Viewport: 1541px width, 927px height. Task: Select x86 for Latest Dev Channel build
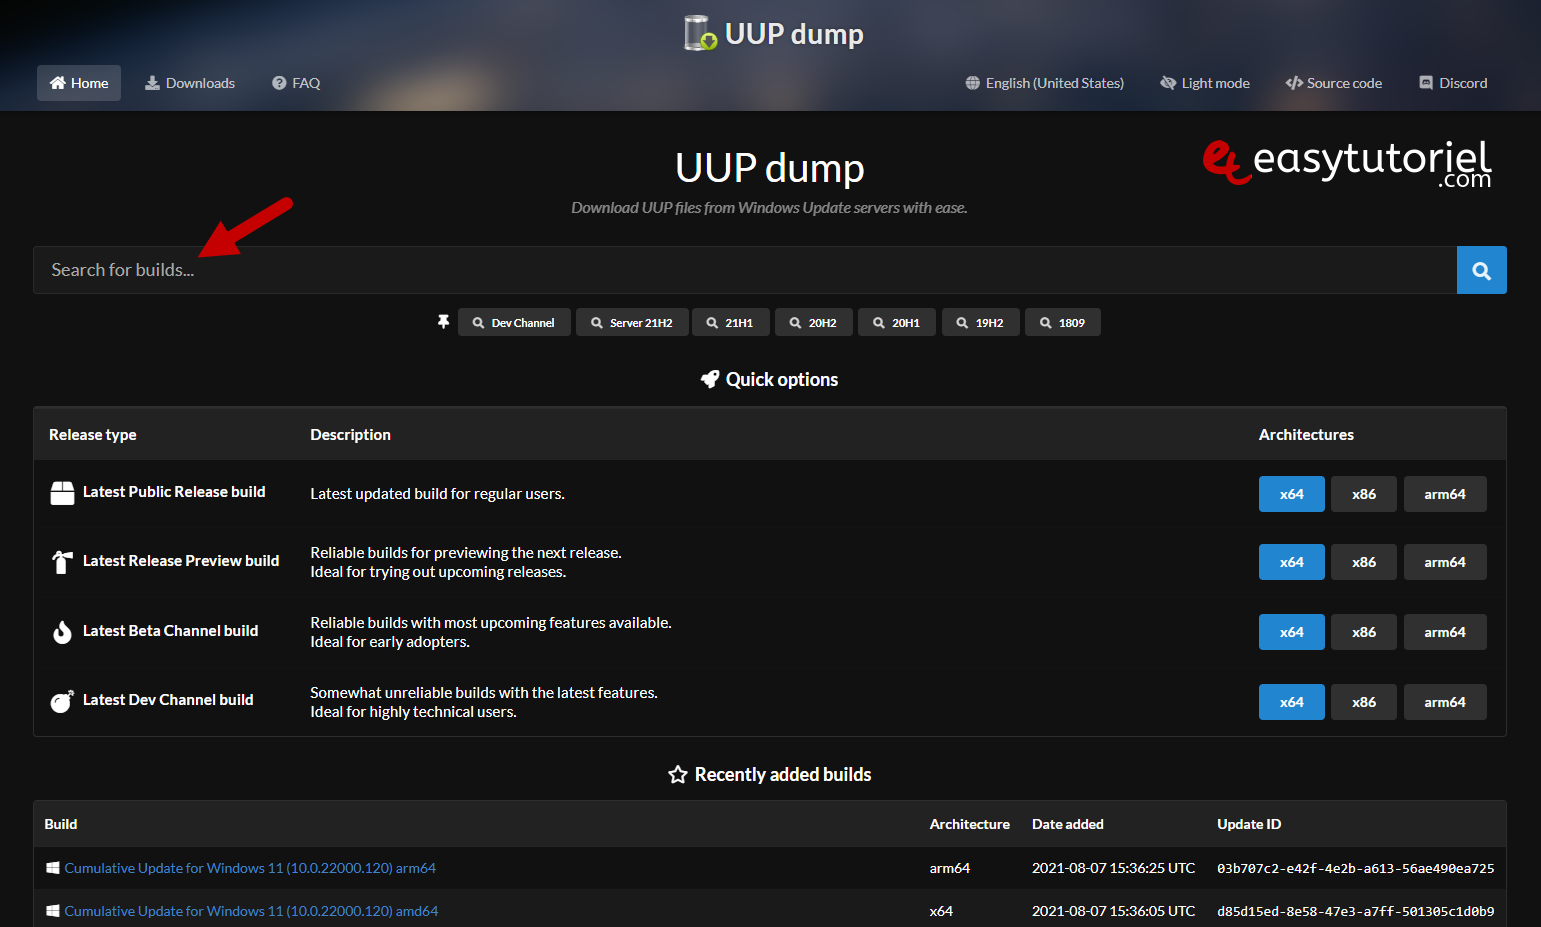(x=1364, y=702)
